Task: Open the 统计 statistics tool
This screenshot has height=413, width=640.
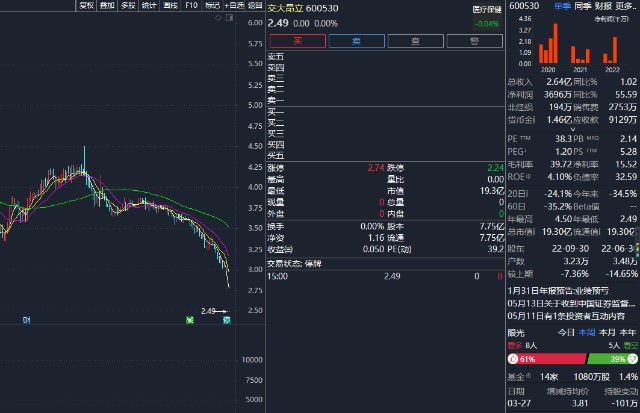Action: [x=149, y=5]
